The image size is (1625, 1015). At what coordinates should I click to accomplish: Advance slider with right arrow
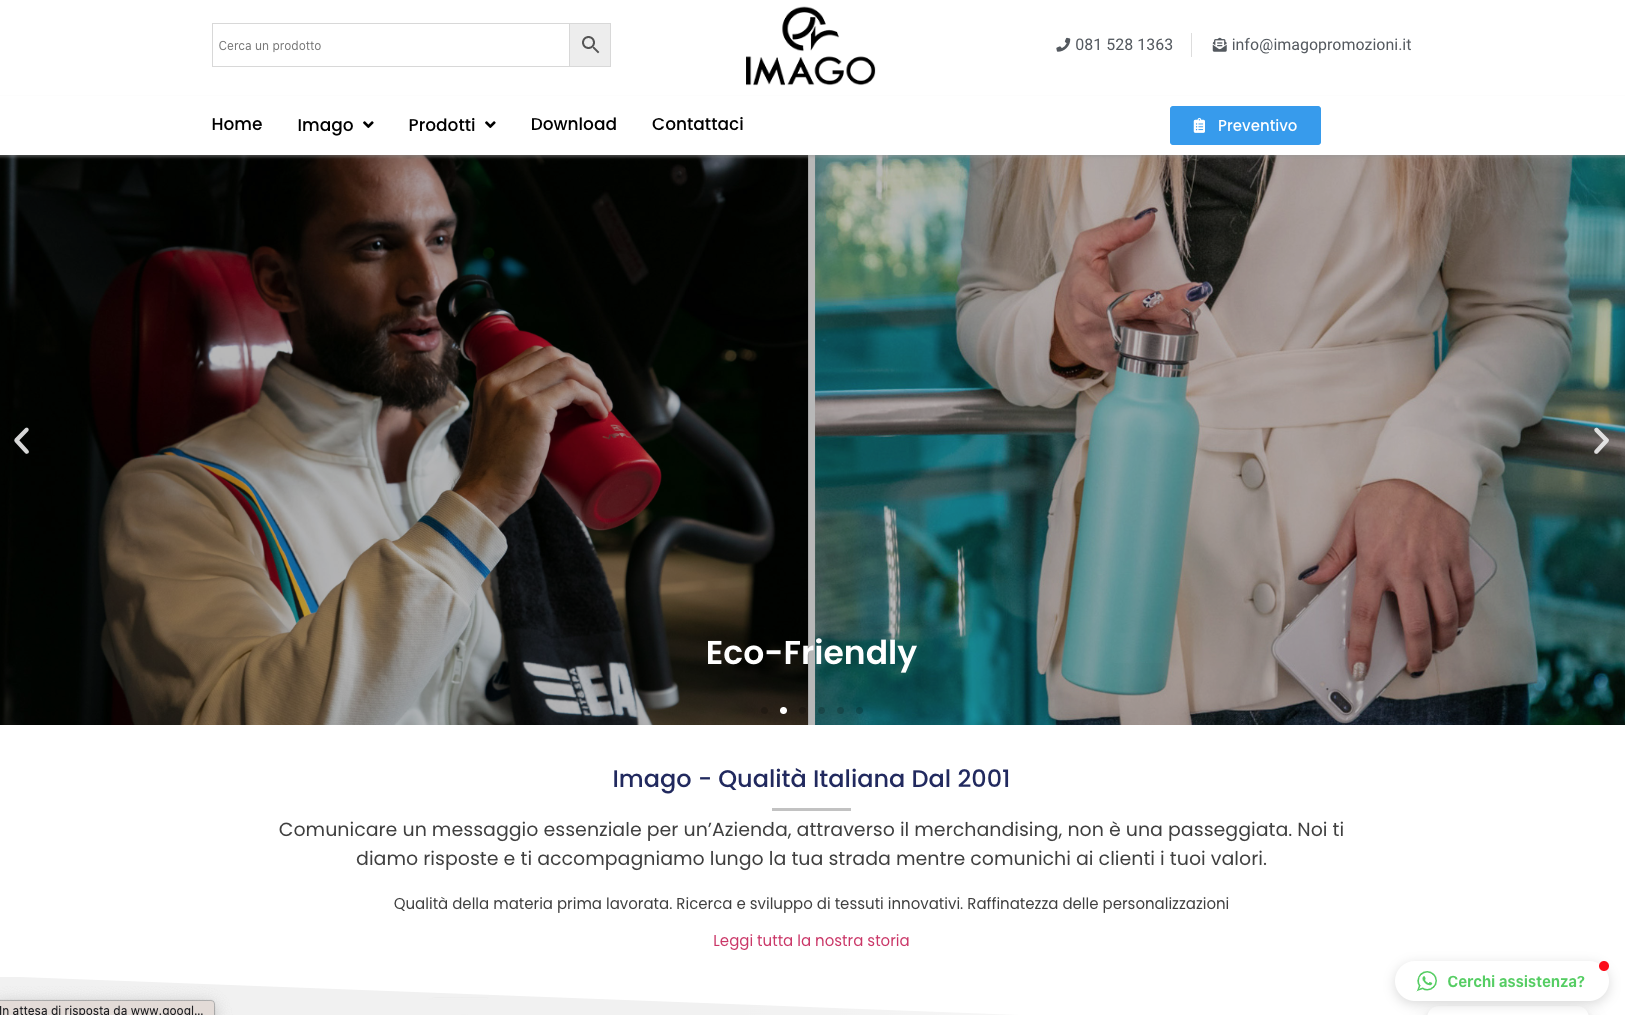1601,441
